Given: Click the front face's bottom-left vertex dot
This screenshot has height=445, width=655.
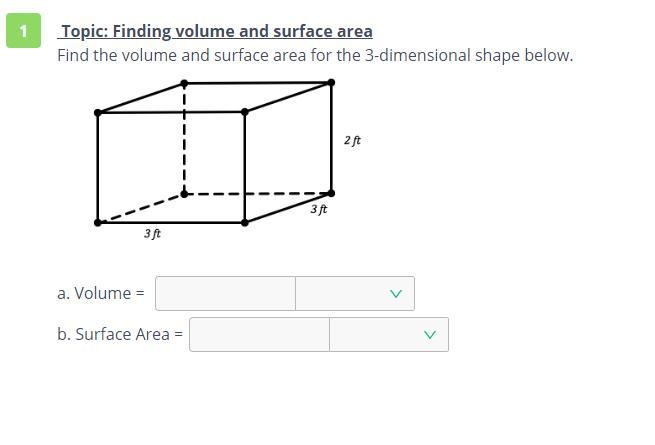Looking at the screenshot, I should [x=98, y=222].
